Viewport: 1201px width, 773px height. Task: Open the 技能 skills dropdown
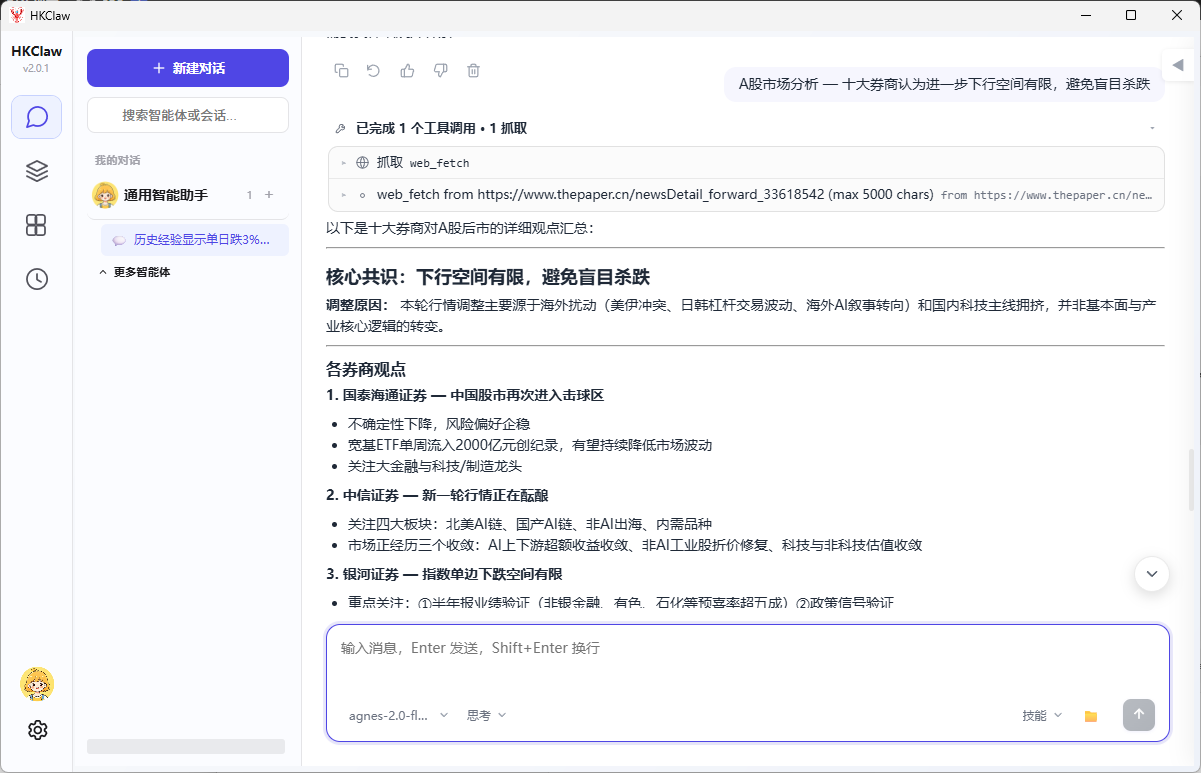(1042, 716)
